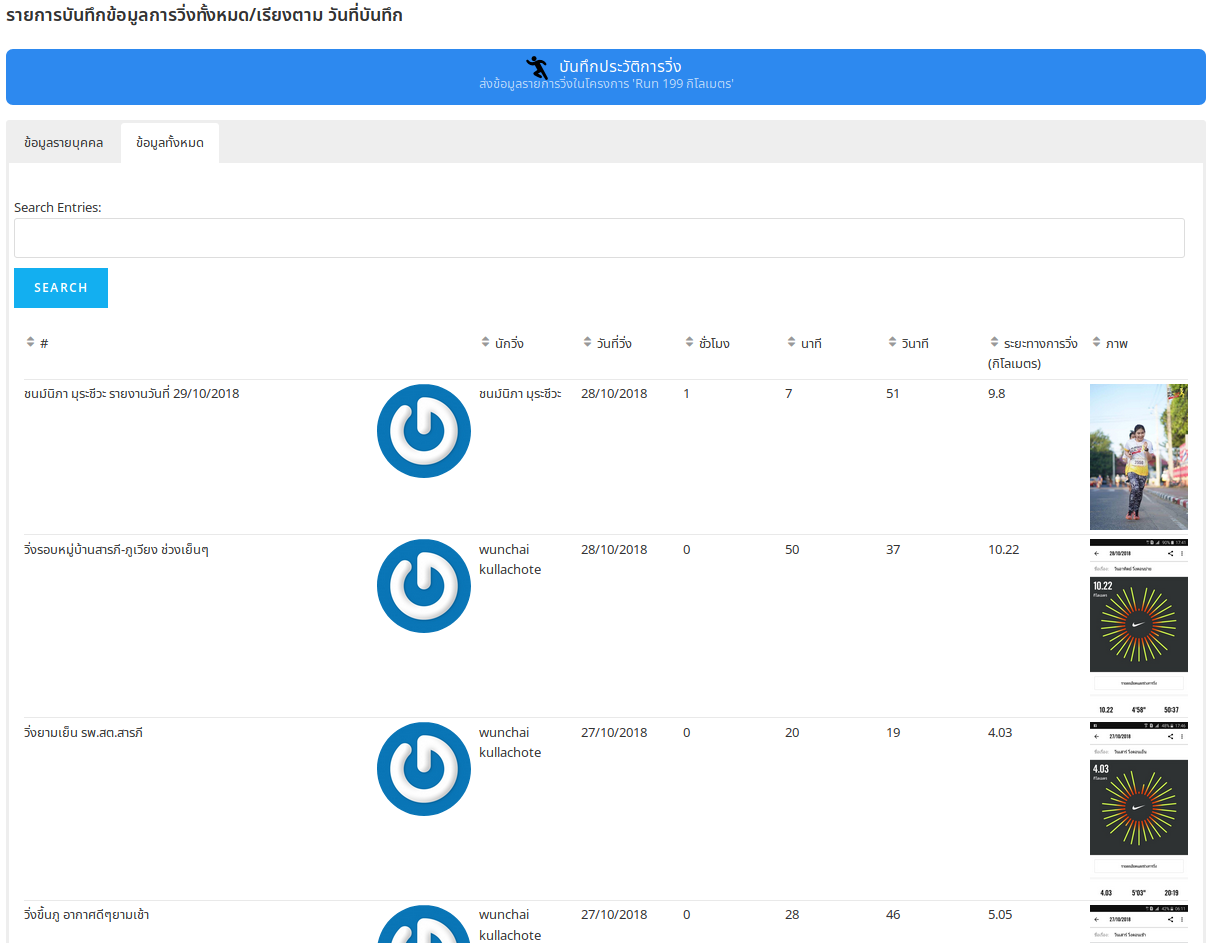Click the entry title ชนม์นิภา มุระชีวะ รายงานวันที่ 29/10/2018
Viewport: 1216px width, 943px height.
[x=132, y=394]
